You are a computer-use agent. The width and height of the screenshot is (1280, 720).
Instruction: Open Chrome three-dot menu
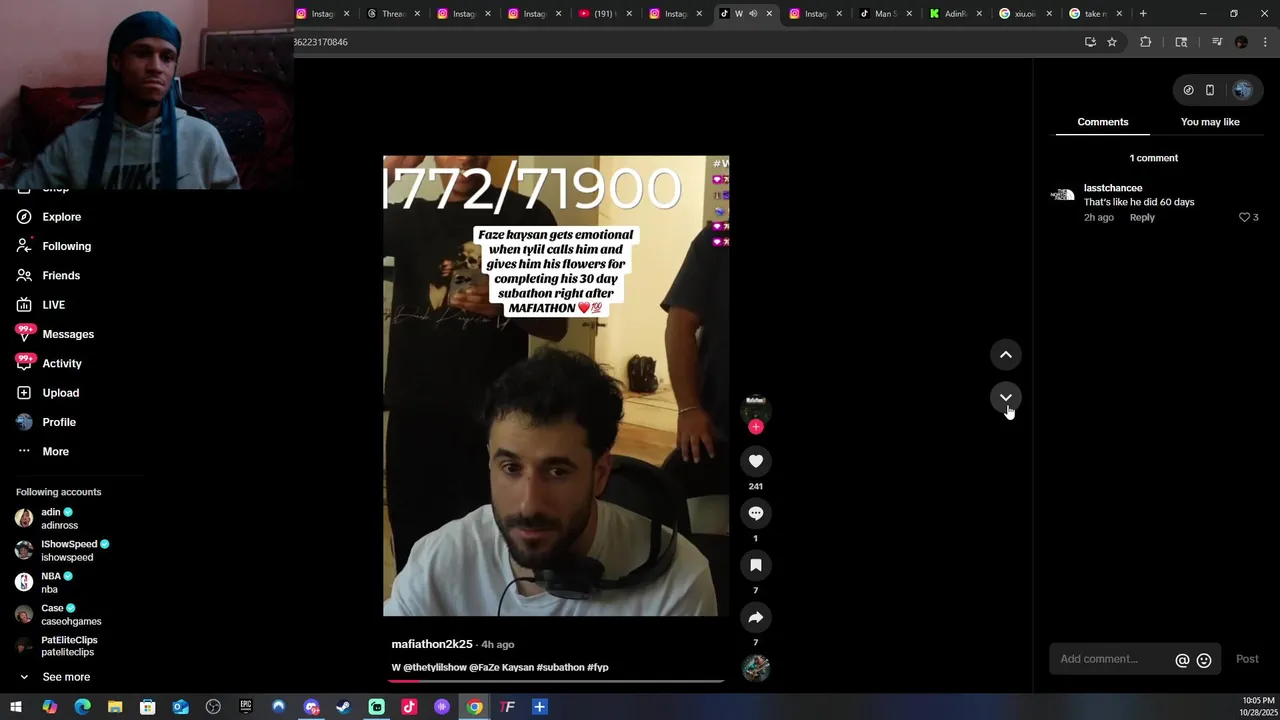point(1265,42)
